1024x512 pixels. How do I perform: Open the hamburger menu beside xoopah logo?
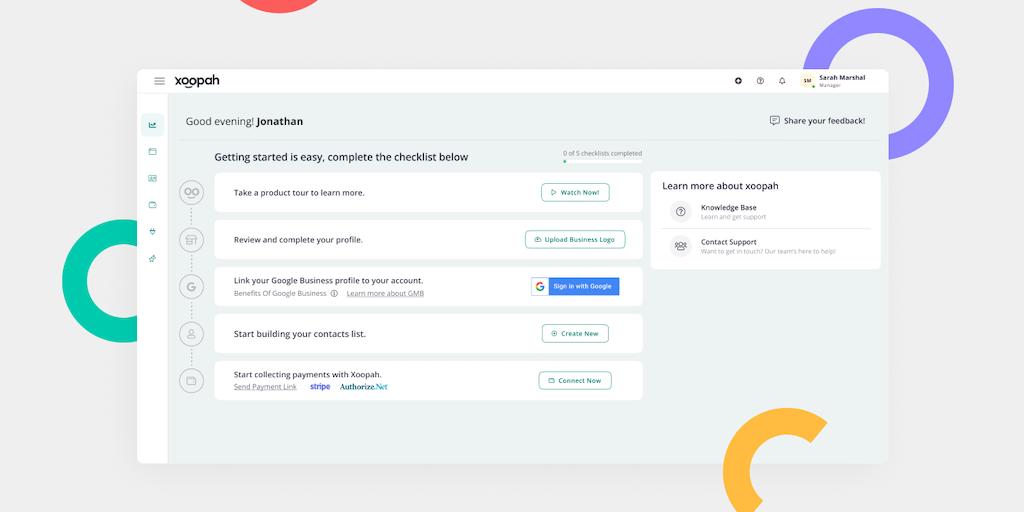159,81
